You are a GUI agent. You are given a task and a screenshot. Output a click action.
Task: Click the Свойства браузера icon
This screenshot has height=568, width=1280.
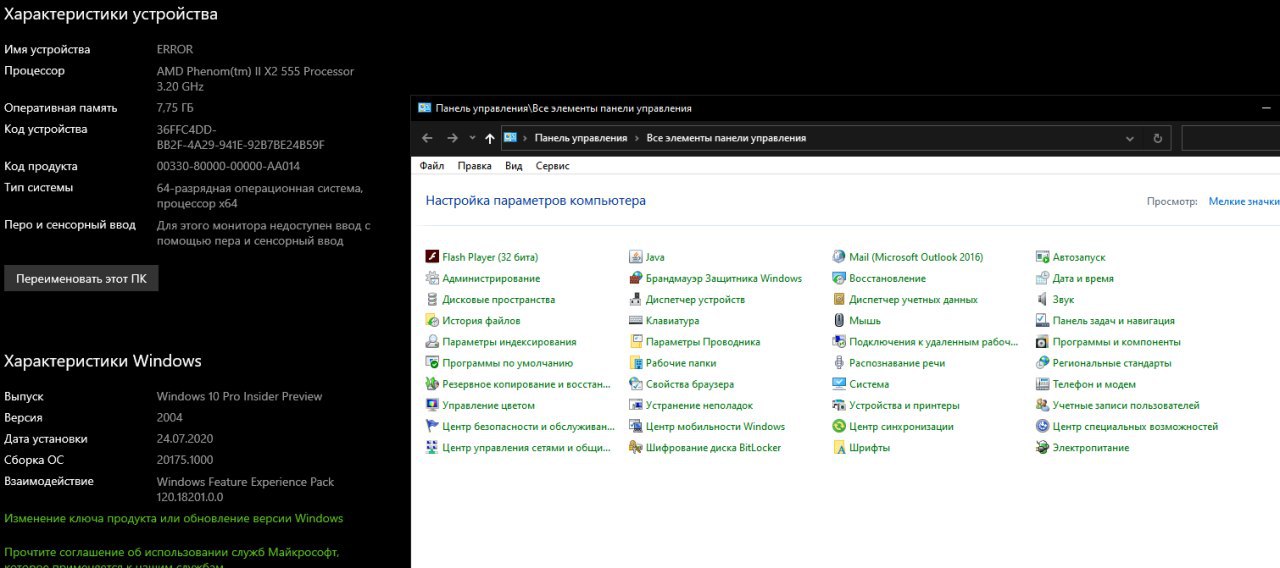point(636,384)
